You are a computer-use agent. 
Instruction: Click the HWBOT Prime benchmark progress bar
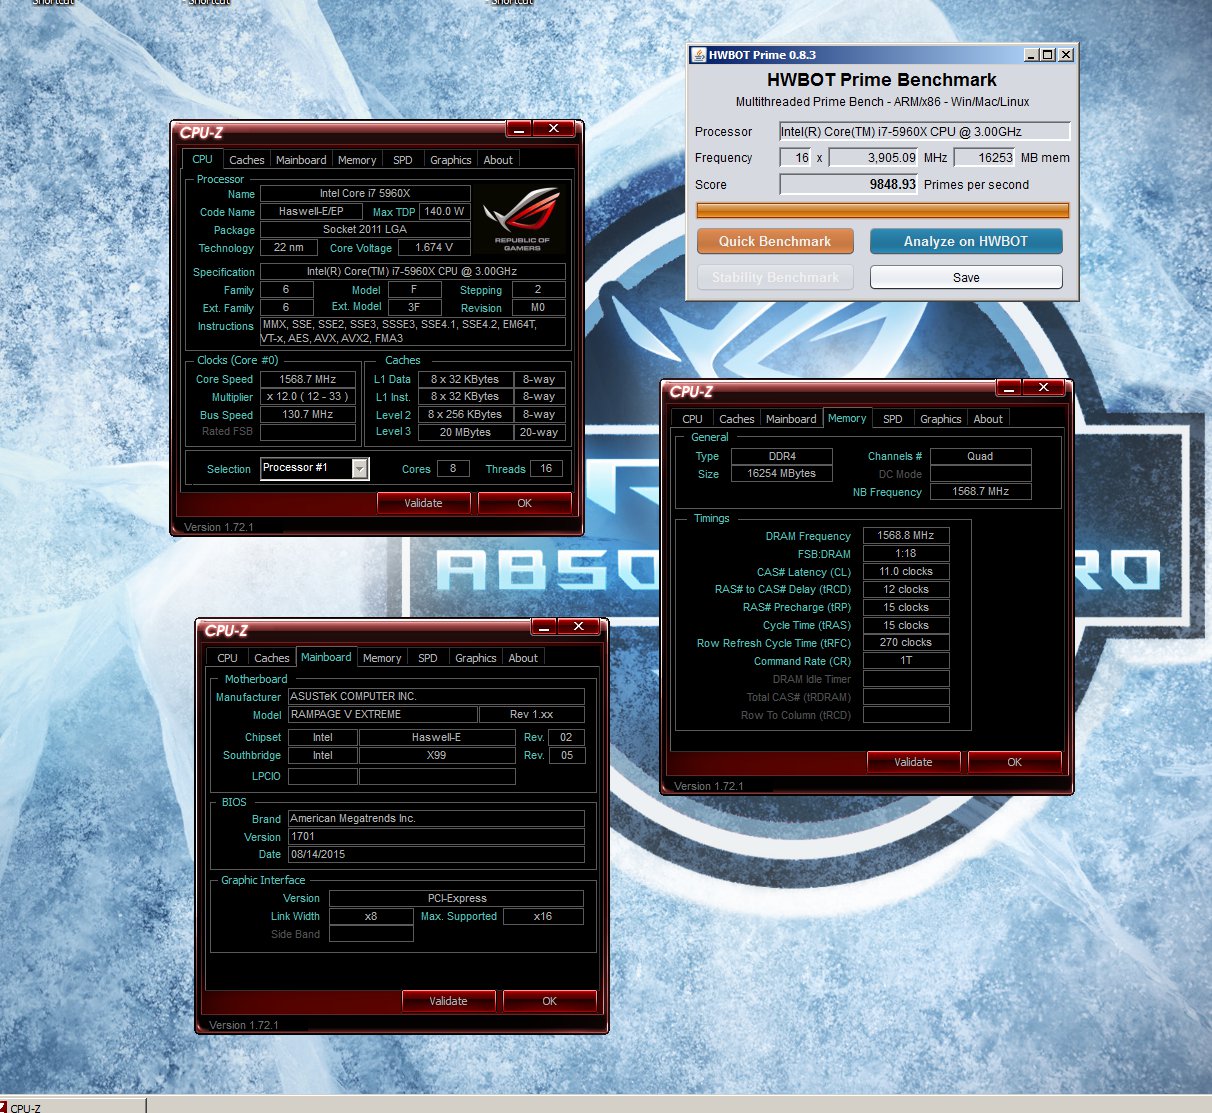coord(883,210)
